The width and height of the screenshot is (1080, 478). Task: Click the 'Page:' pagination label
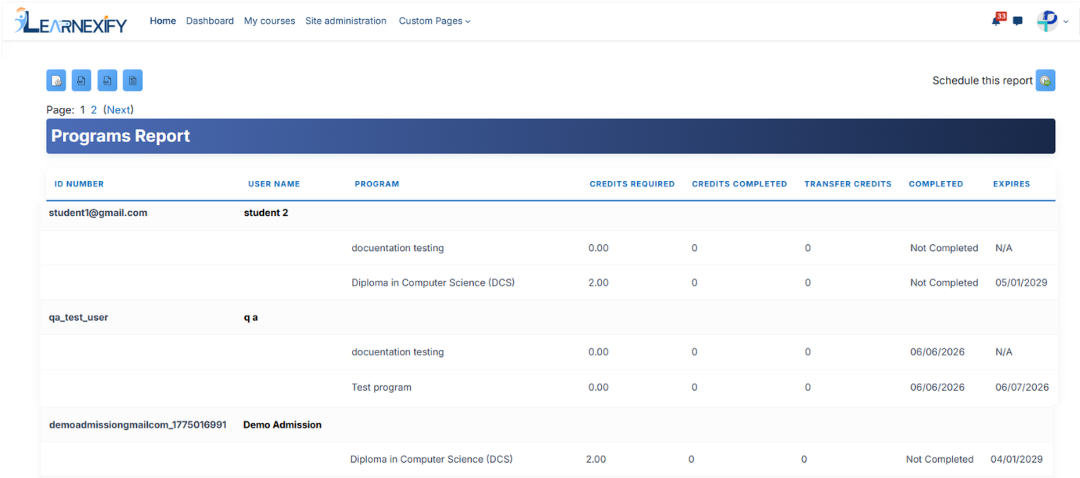pyautogui.click(x=61, y=110)
